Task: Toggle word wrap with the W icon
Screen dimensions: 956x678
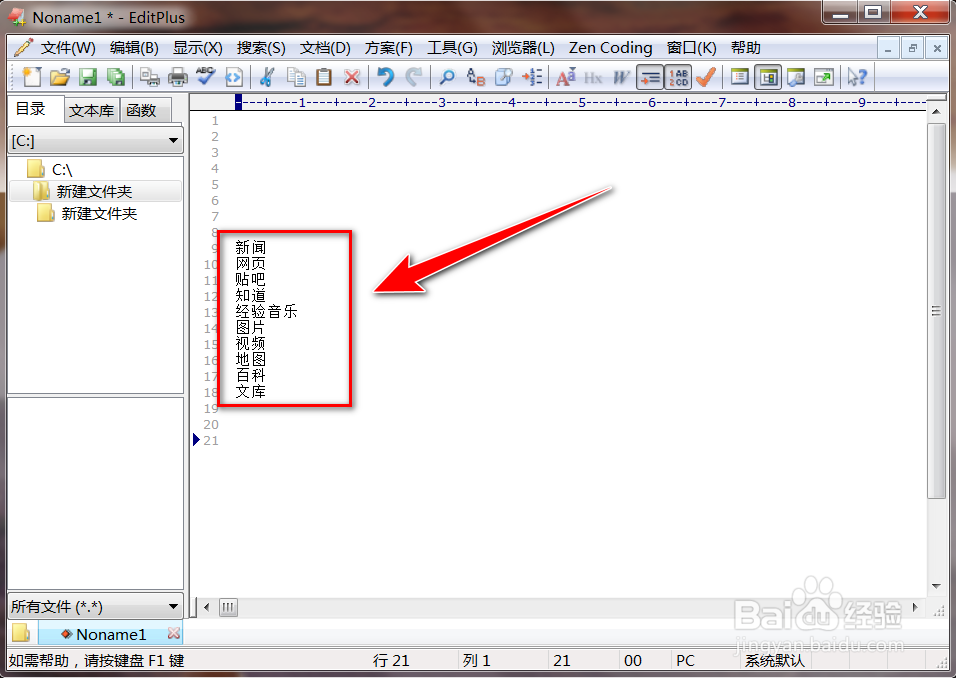Action: [x=619, y=76]
